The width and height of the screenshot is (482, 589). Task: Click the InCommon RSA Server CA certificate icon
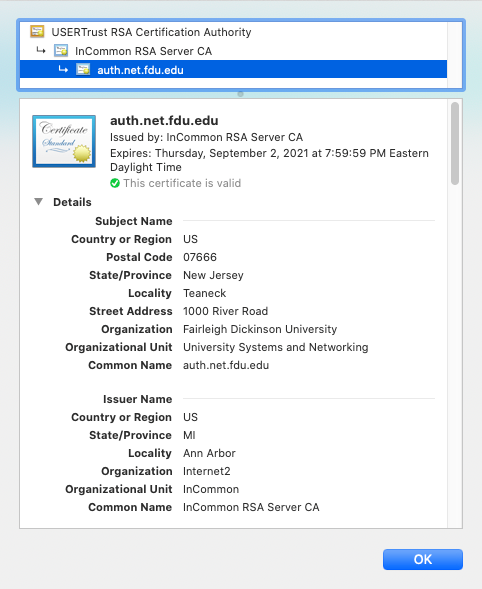(x=61, y=50)
